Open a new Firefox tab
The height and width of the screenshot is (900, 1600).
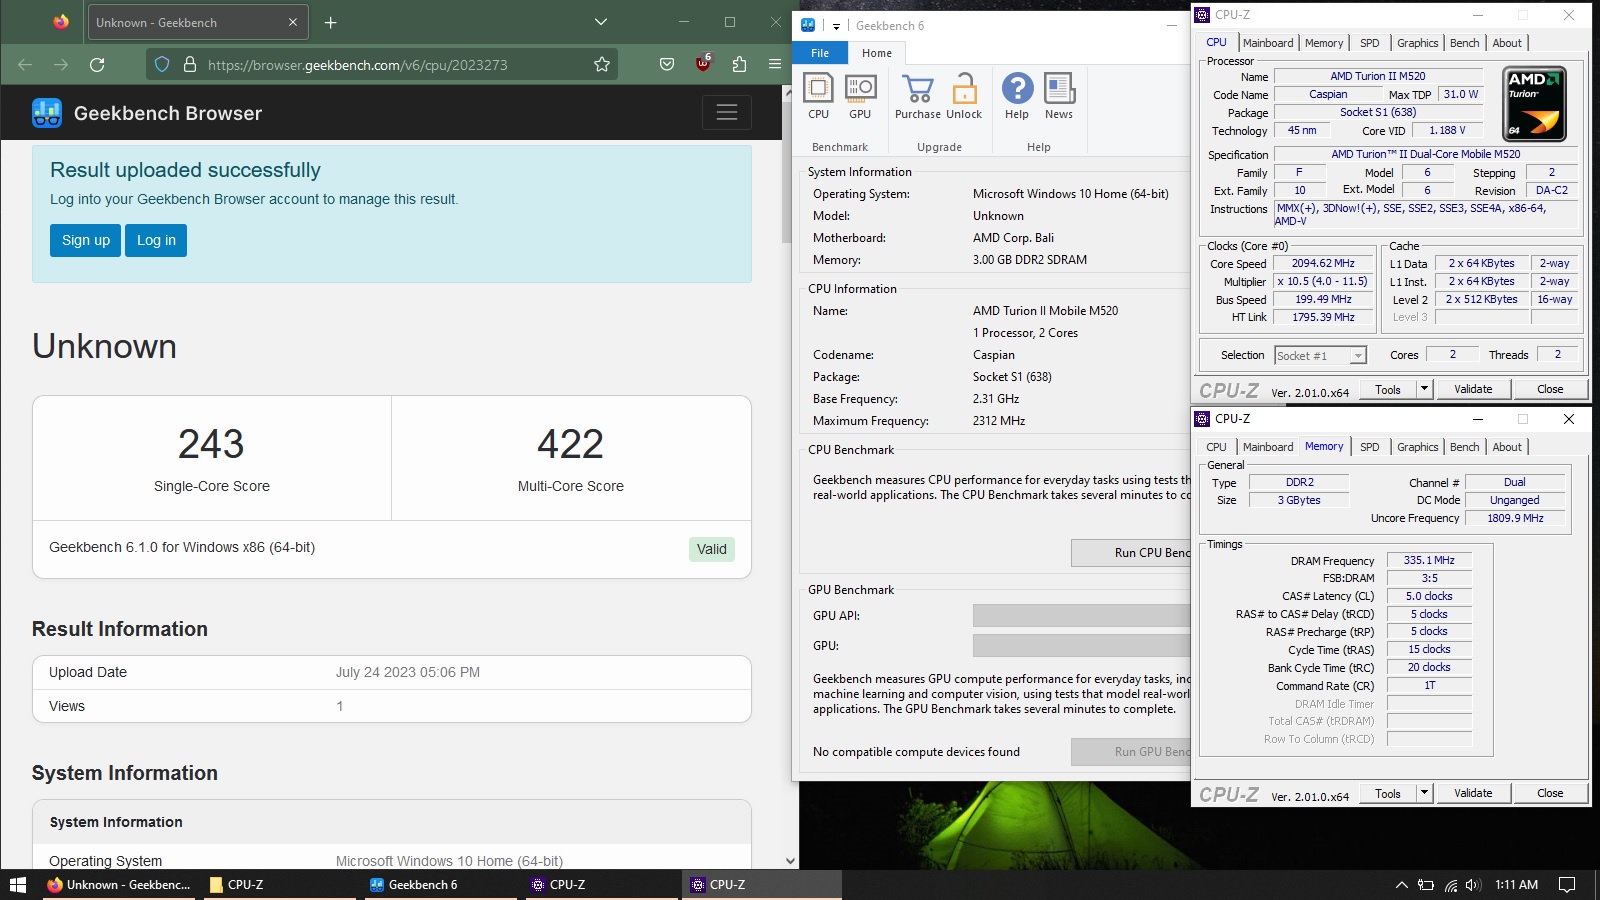pos(331,22)
